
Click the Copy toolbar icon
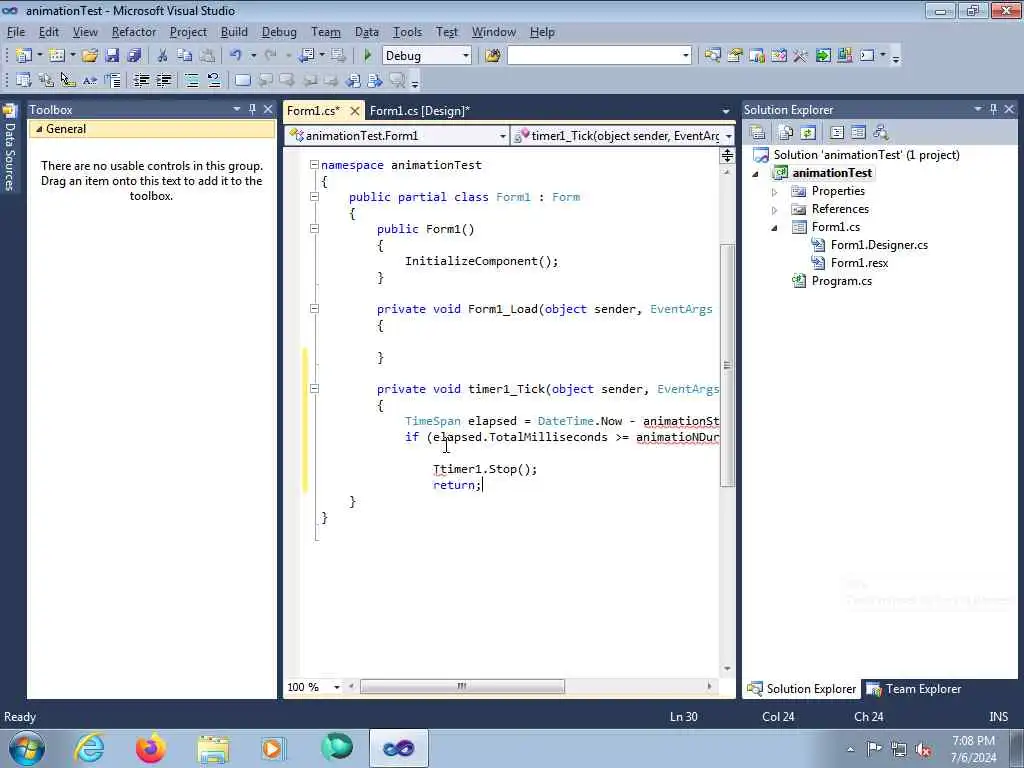185,56
